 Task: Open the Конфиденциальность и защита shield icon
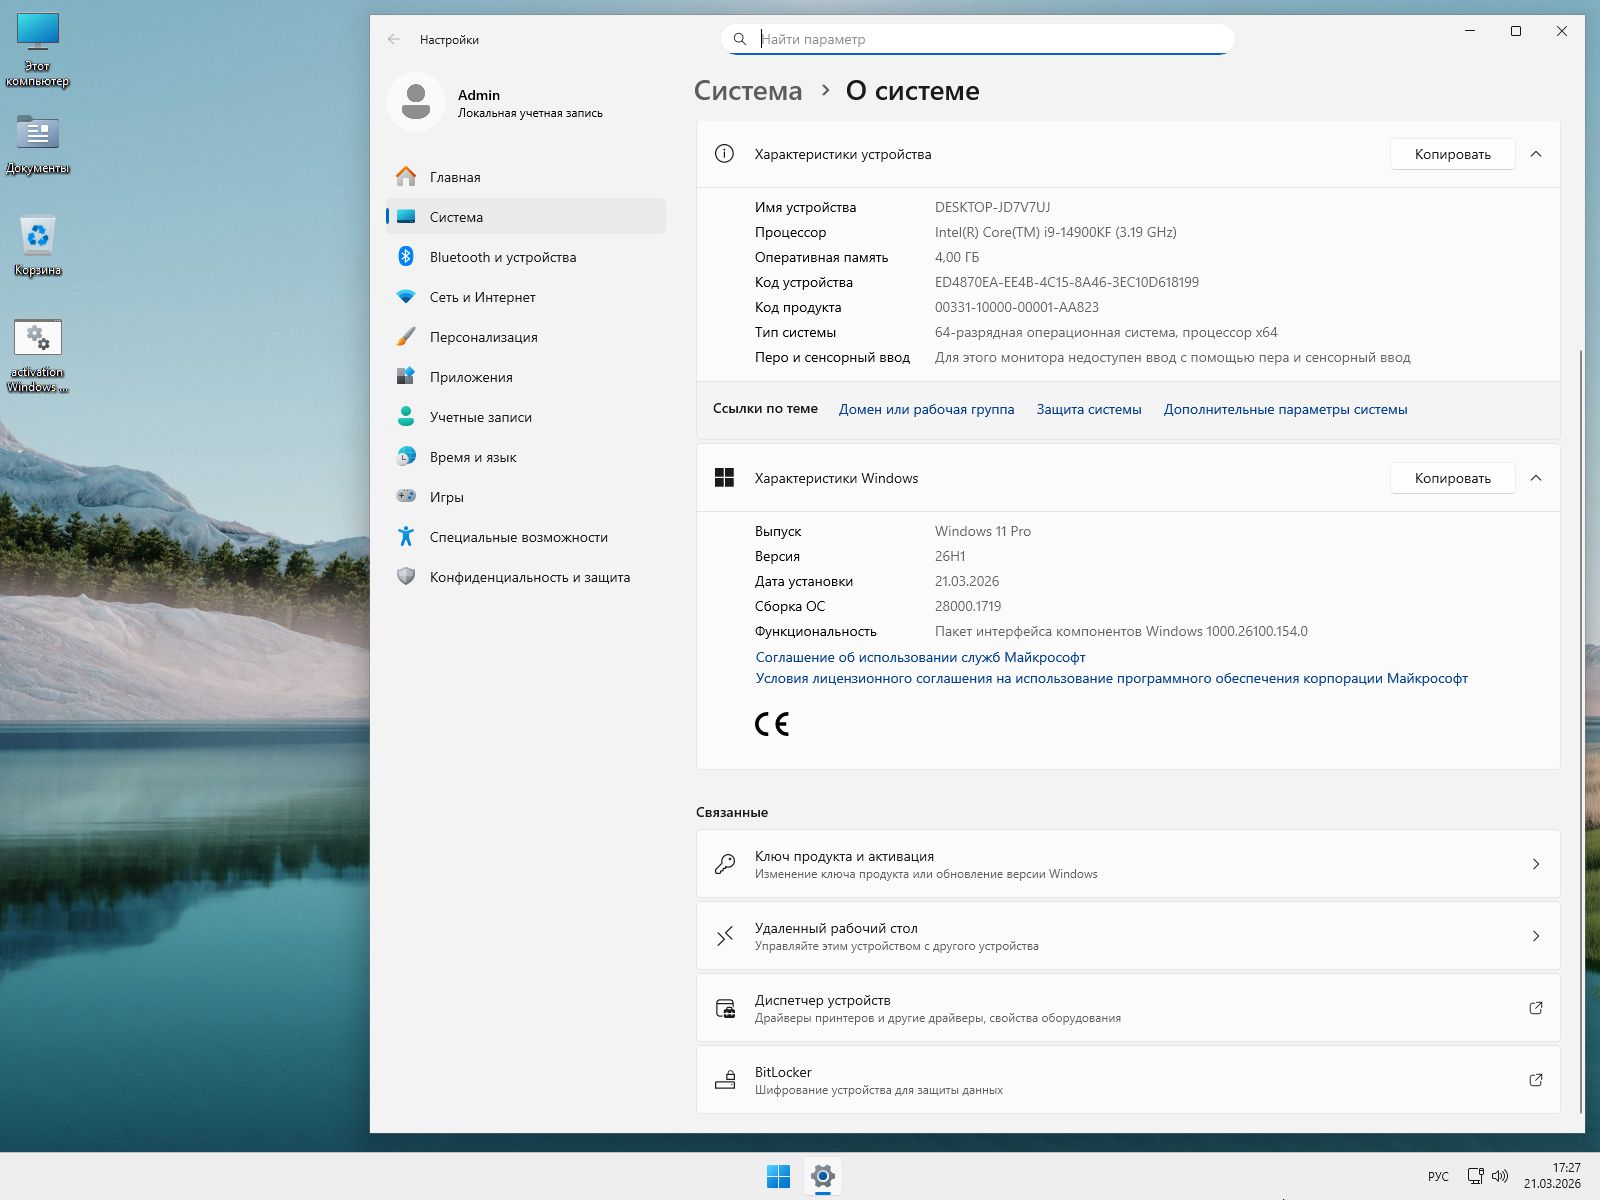point(406,577)
